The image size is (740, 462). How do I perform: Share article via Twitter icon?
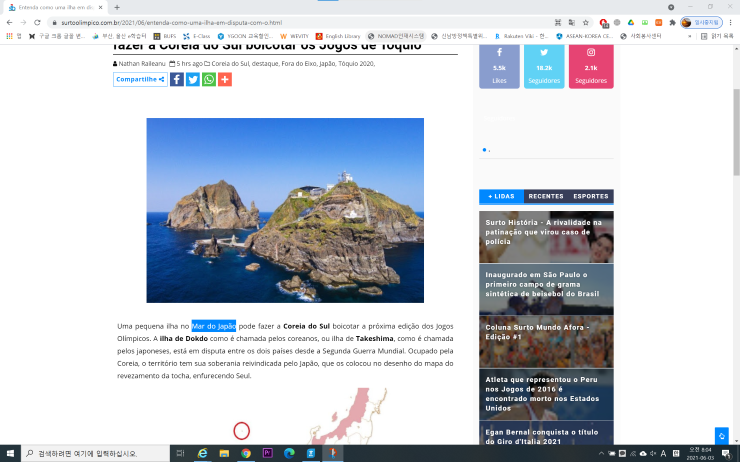pos(193,80)
